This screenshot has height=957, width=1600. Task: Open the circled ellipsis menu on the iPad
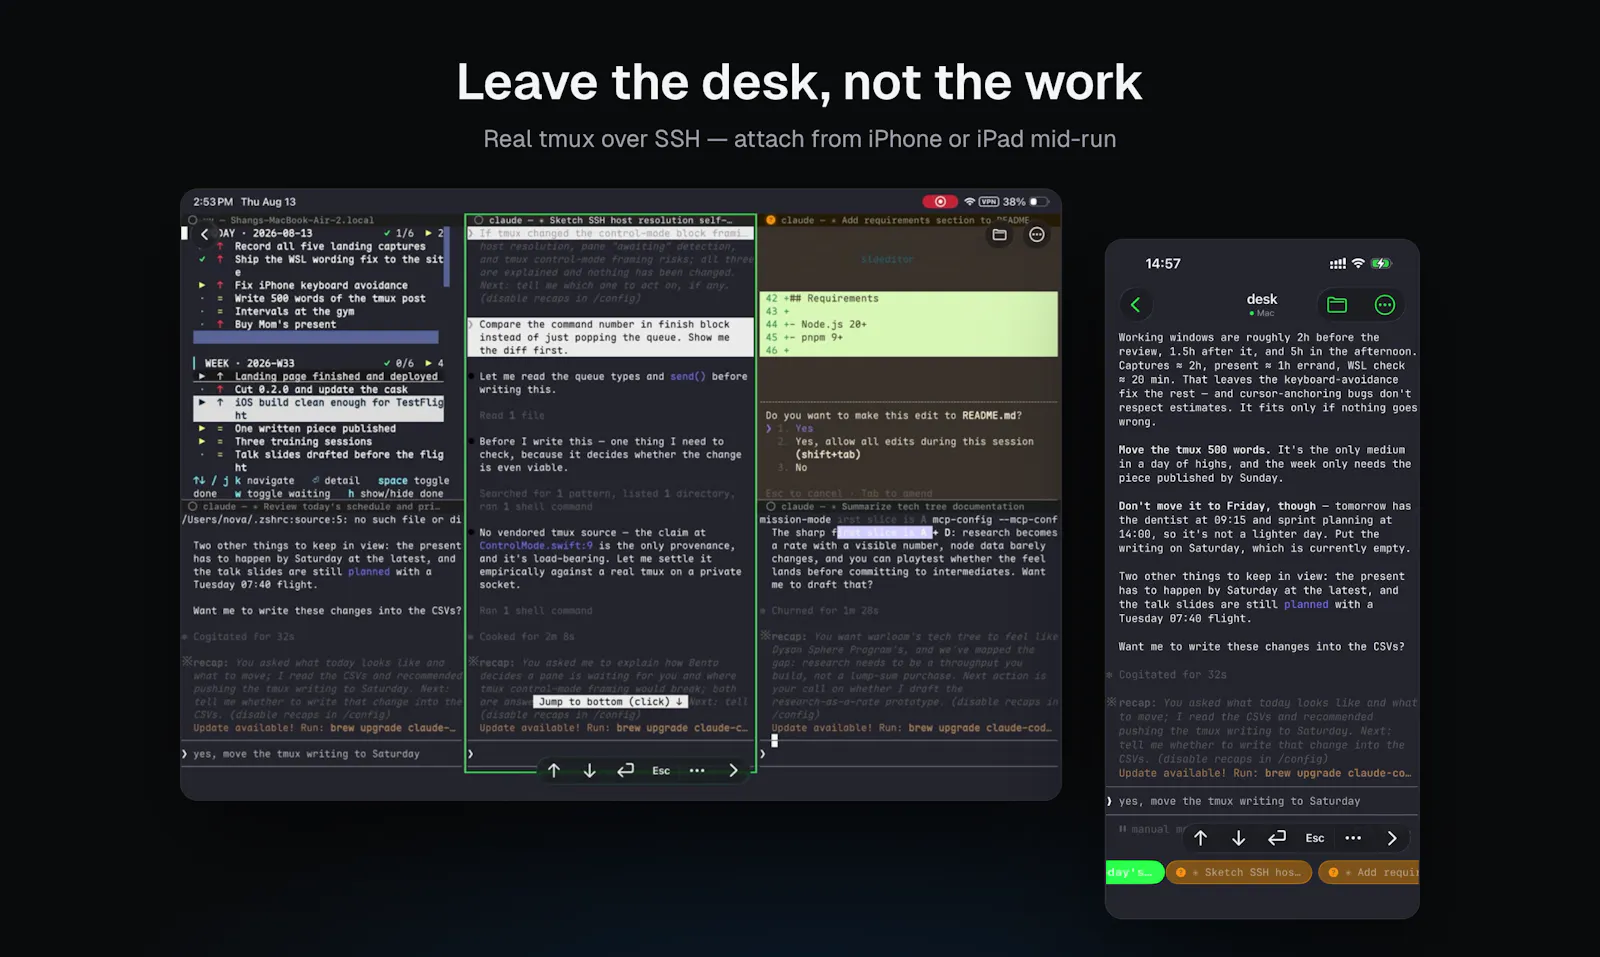pos(1037,234)
